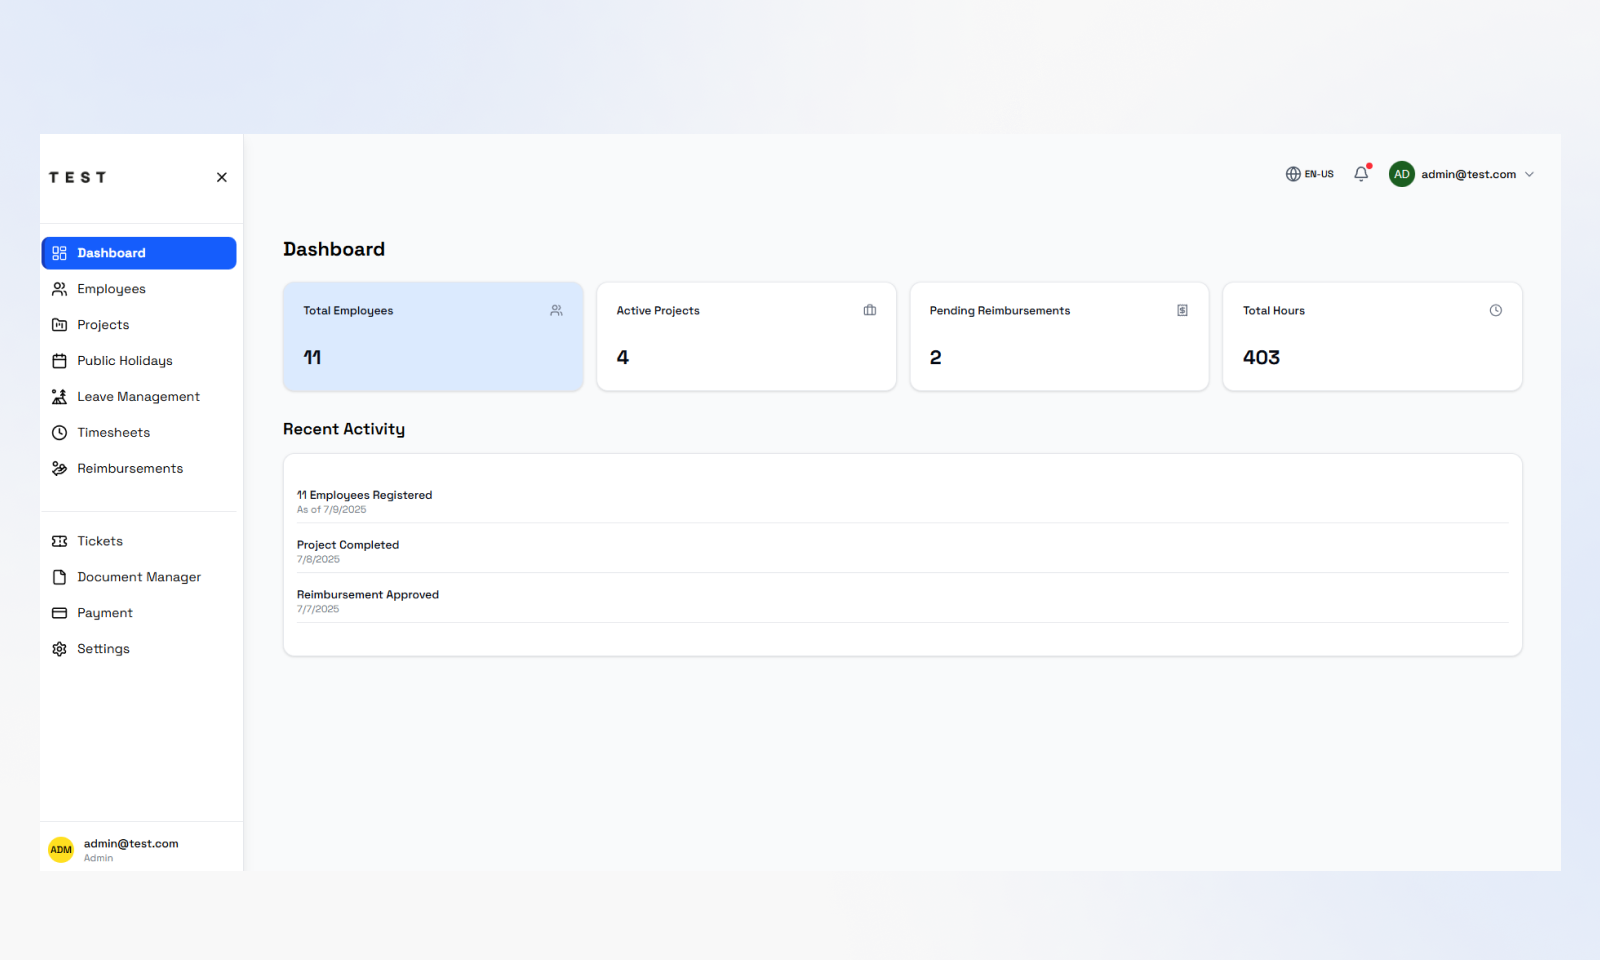Screen dimensions: 1600x960
Task: Click the green AD avatar icon
Action: pos(1401,174)
